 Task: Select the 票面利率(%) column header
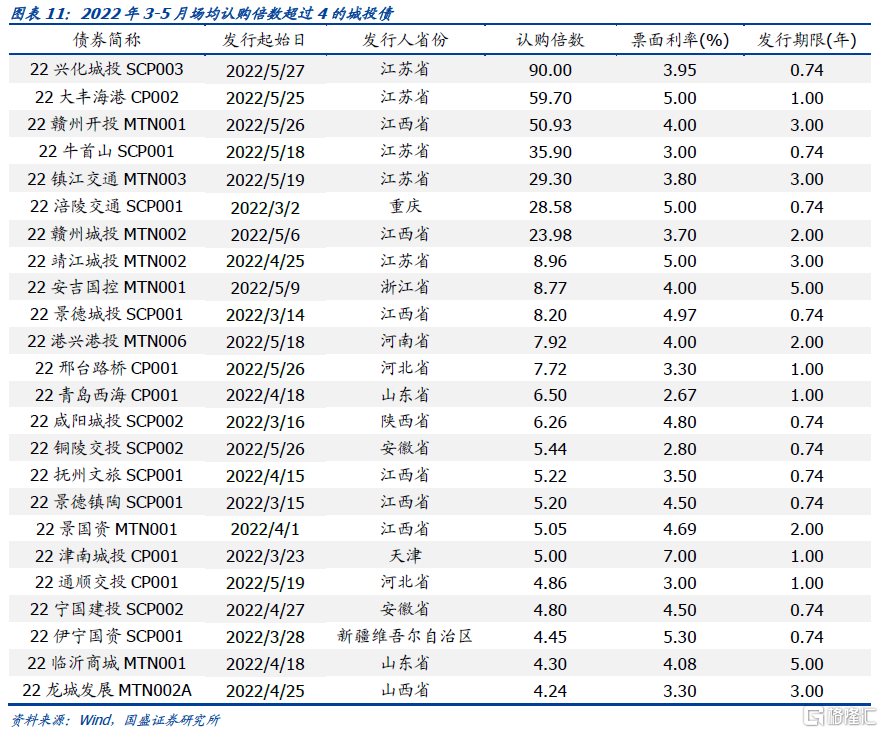680,40
